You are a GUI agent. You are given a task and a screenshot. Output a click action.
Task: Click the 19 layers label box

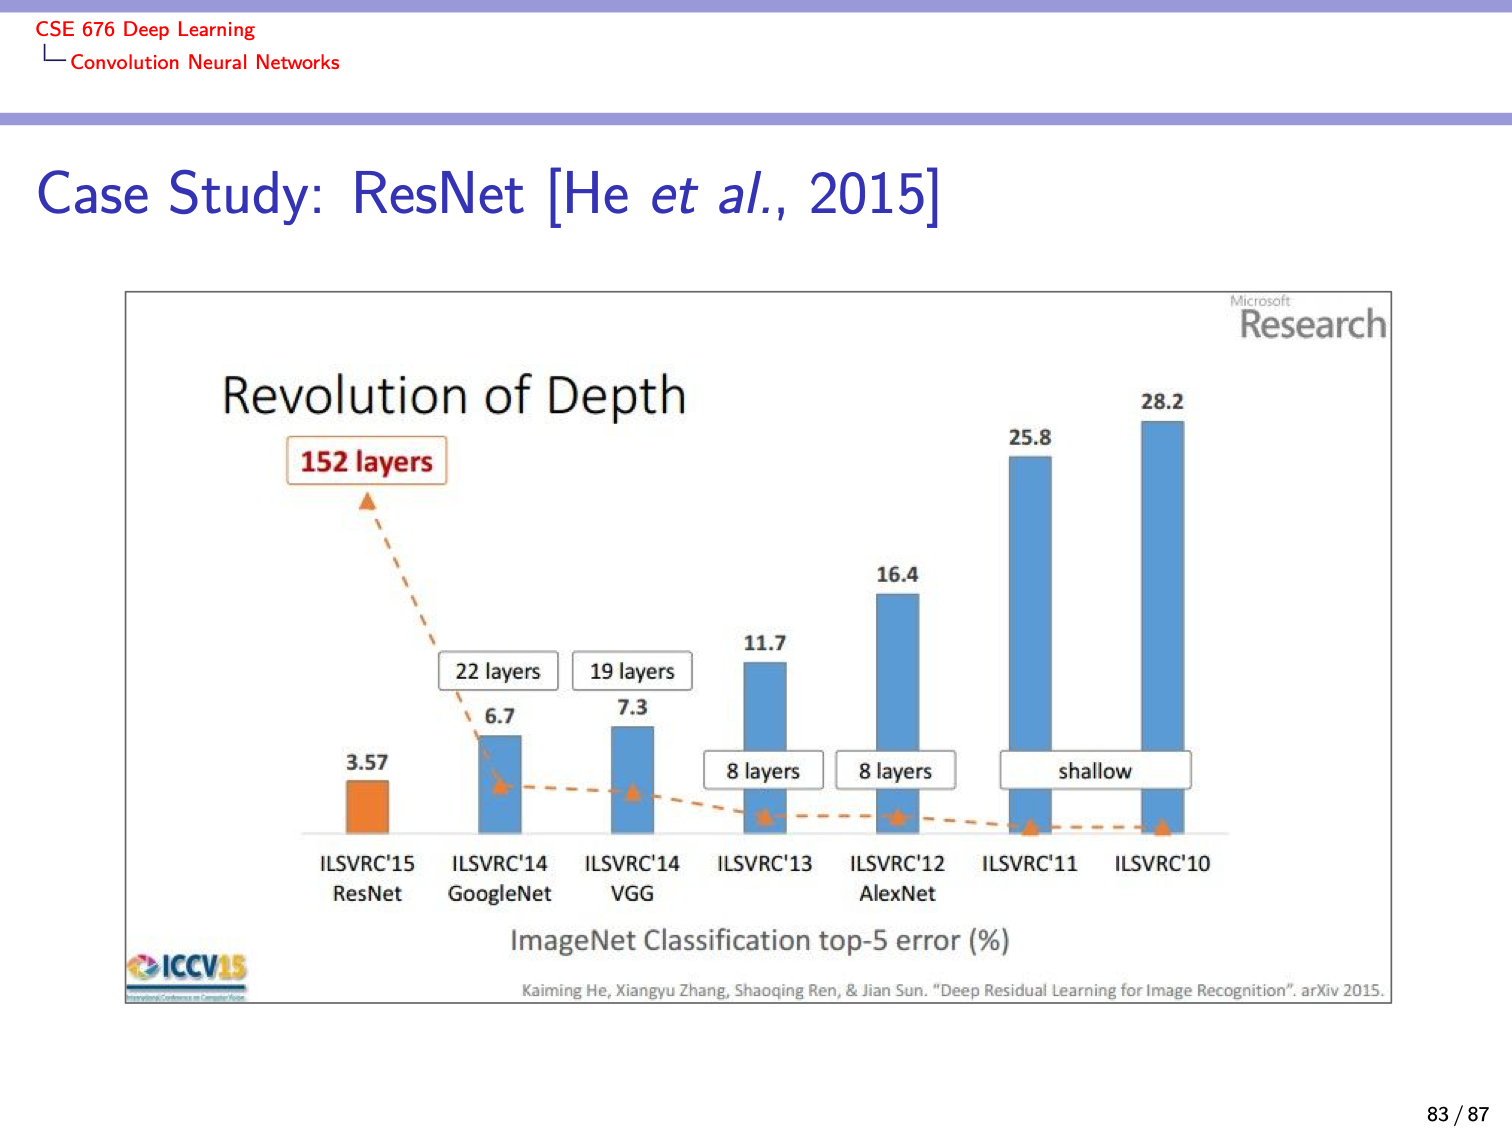point(632,671)
